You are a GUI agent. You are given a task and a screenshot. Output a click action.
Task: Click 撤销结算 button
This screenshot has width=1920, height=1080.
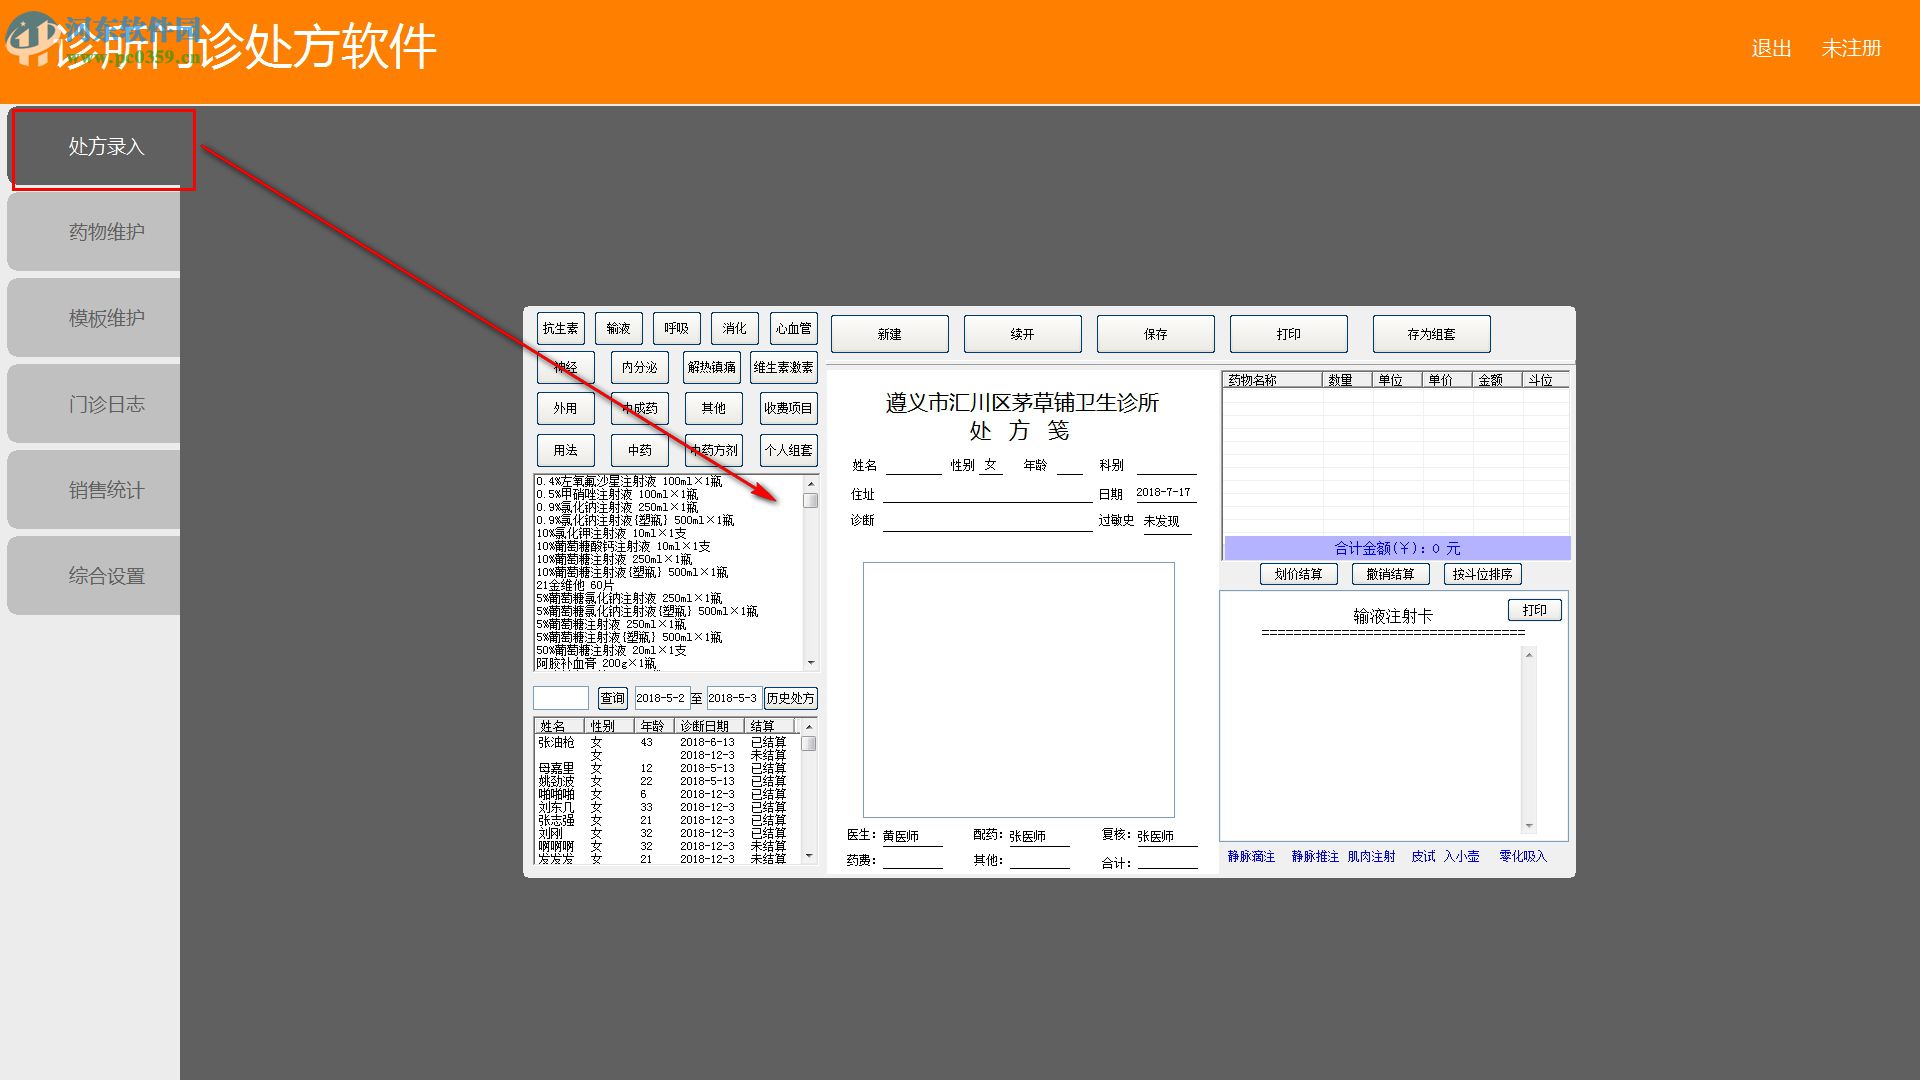(x=1390, y=574)
